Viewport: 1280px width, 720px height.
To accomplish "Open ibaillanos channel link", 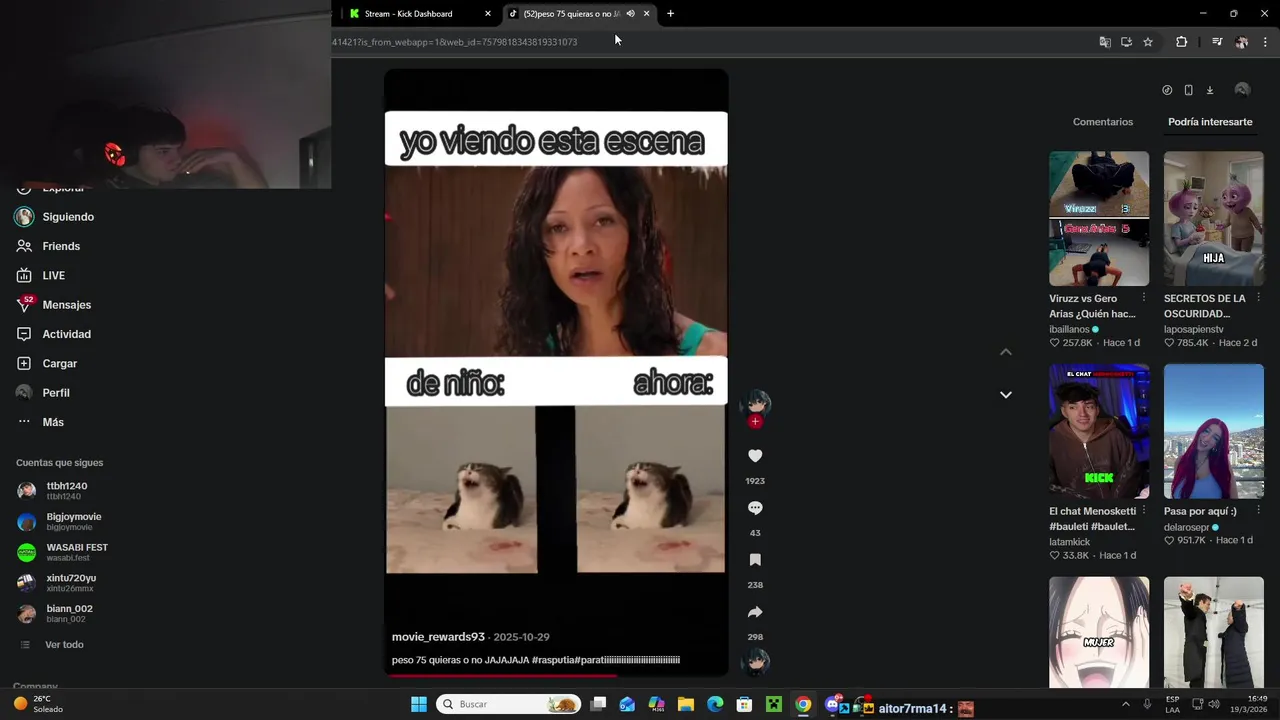I will click(x=1069, y=329).
